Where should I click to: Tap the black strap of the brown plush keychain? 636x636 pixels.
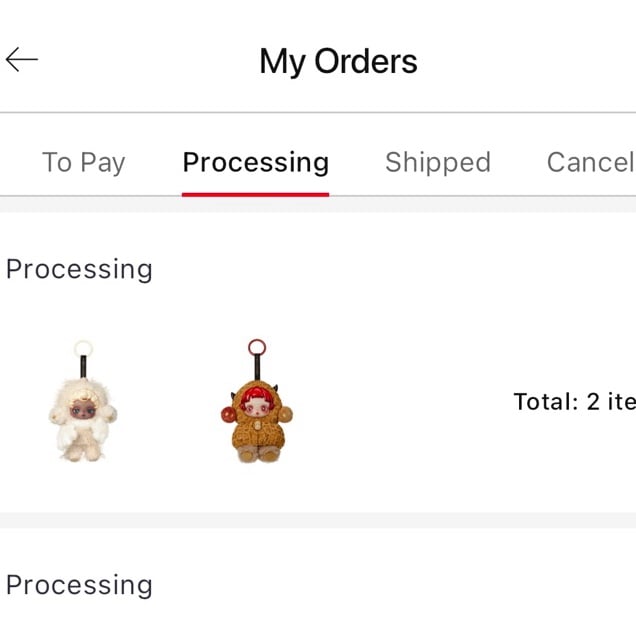(257, 368)
